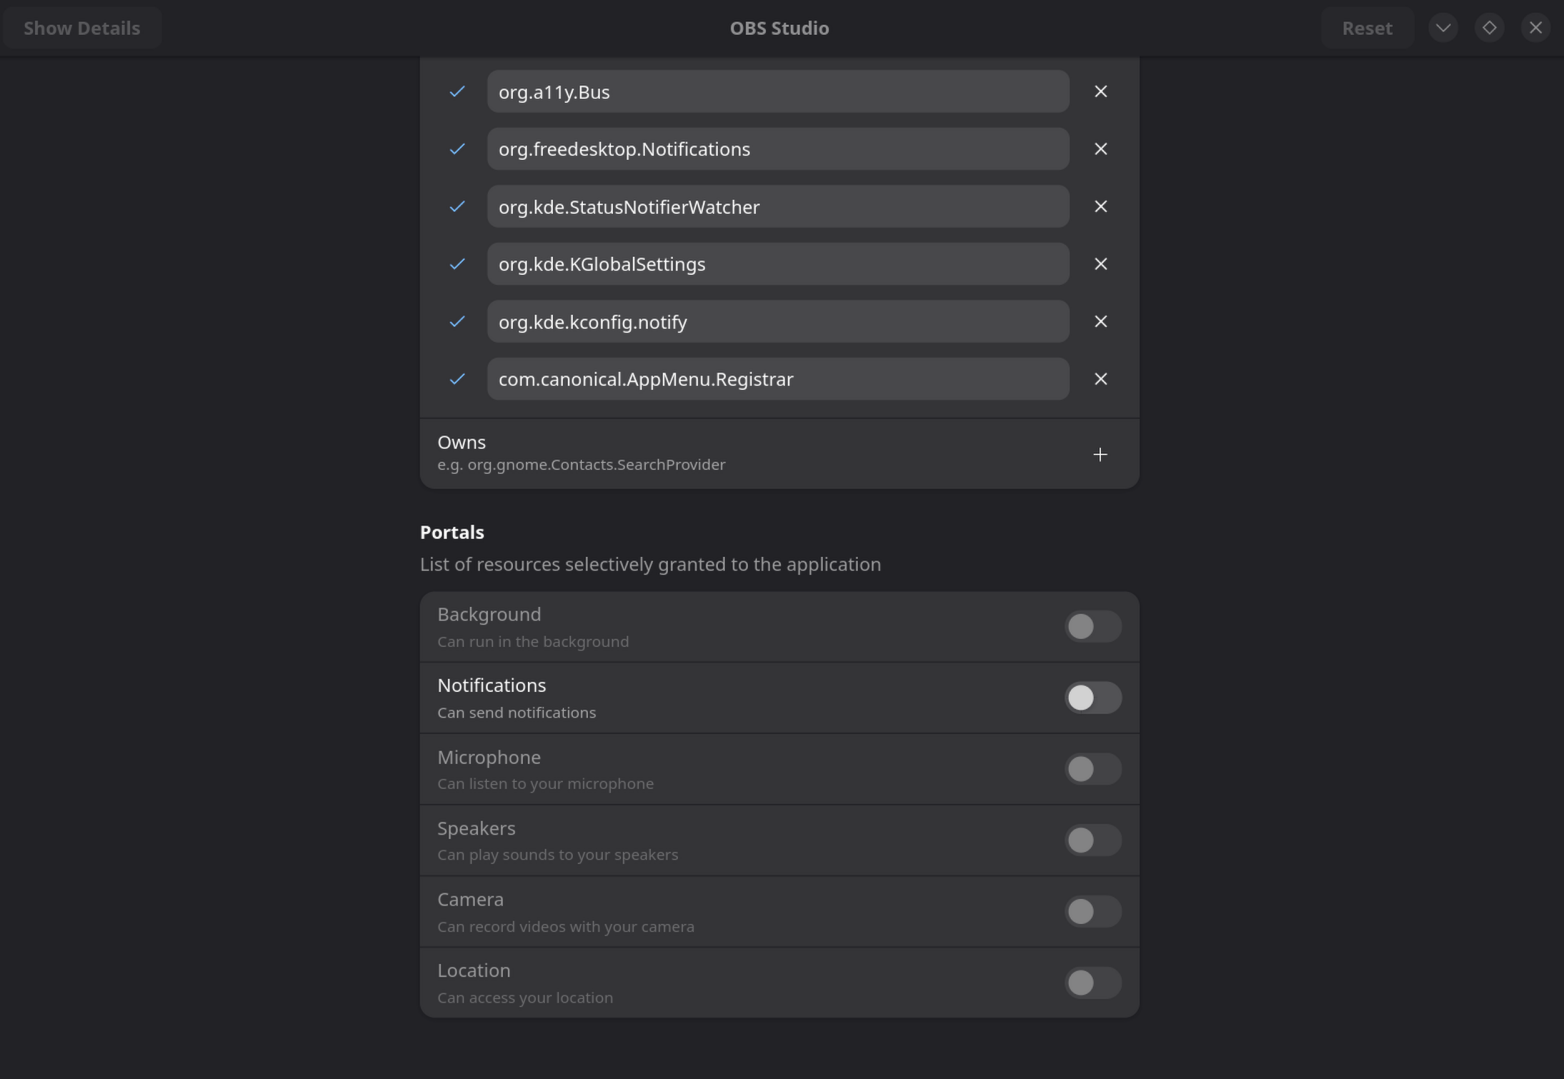
Task: Remove the org.kde.StatusNotifierWatcher entry
Action: (1100, 207)
